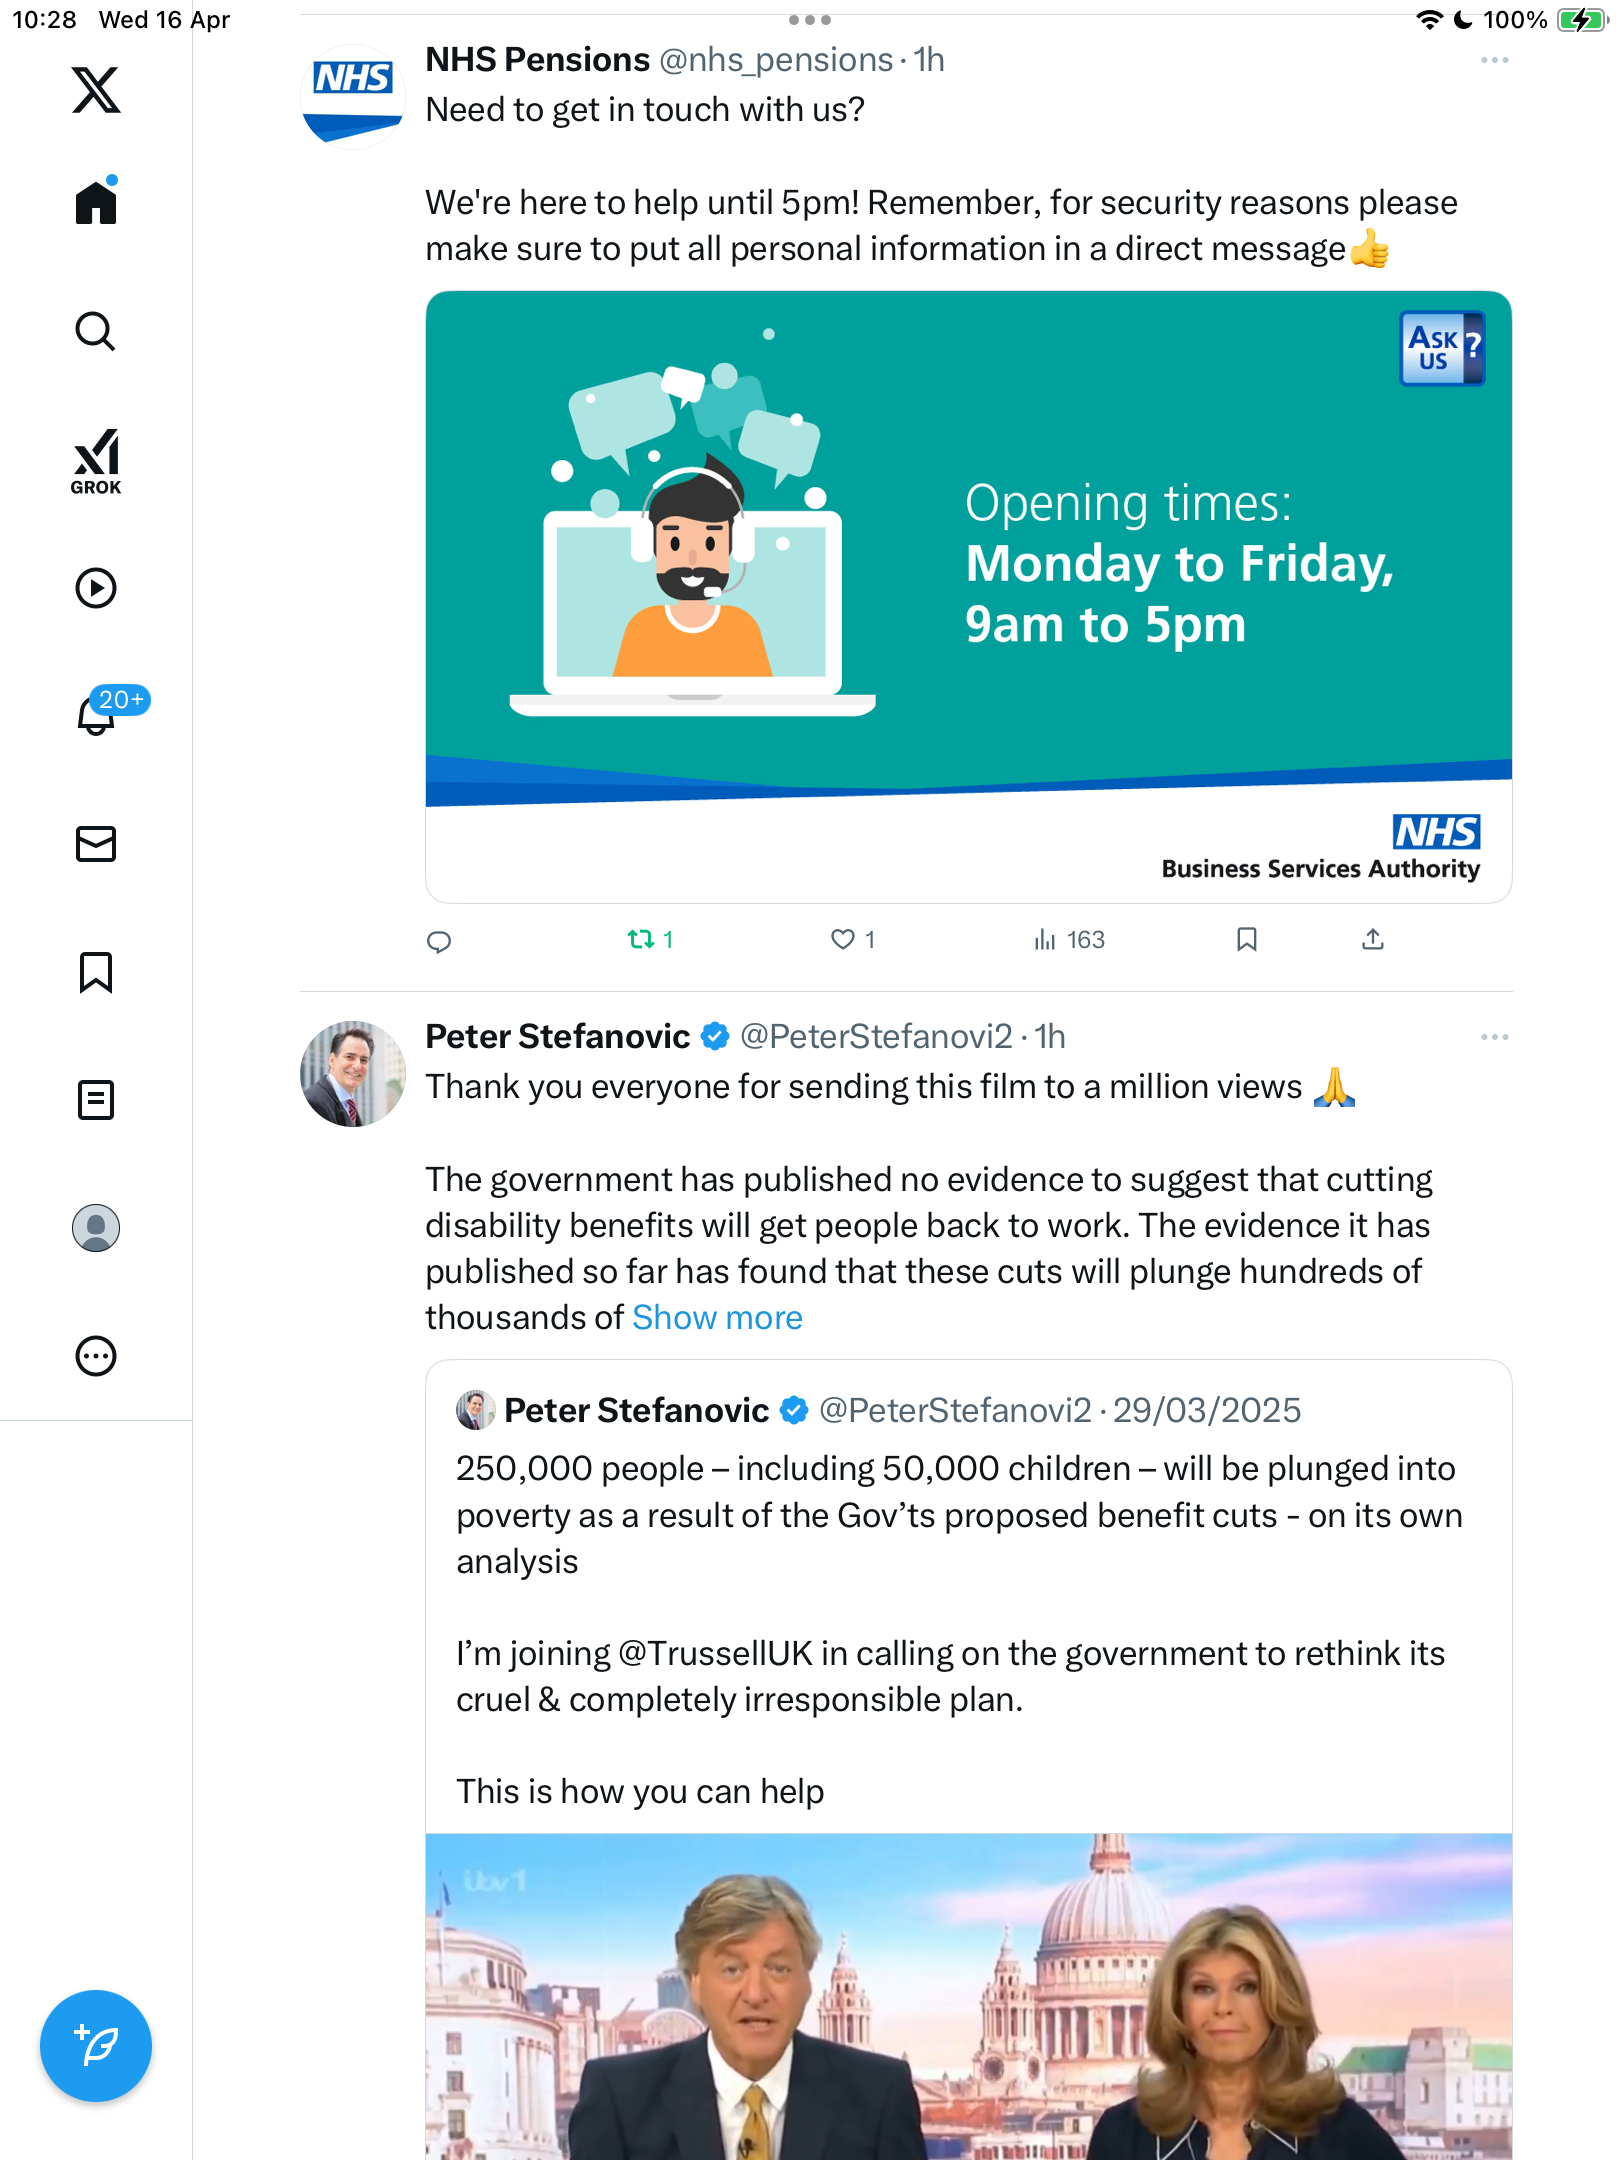Open Bookmarks in the sidebar
This screenshot has width=1620, height=2160.
96,972
